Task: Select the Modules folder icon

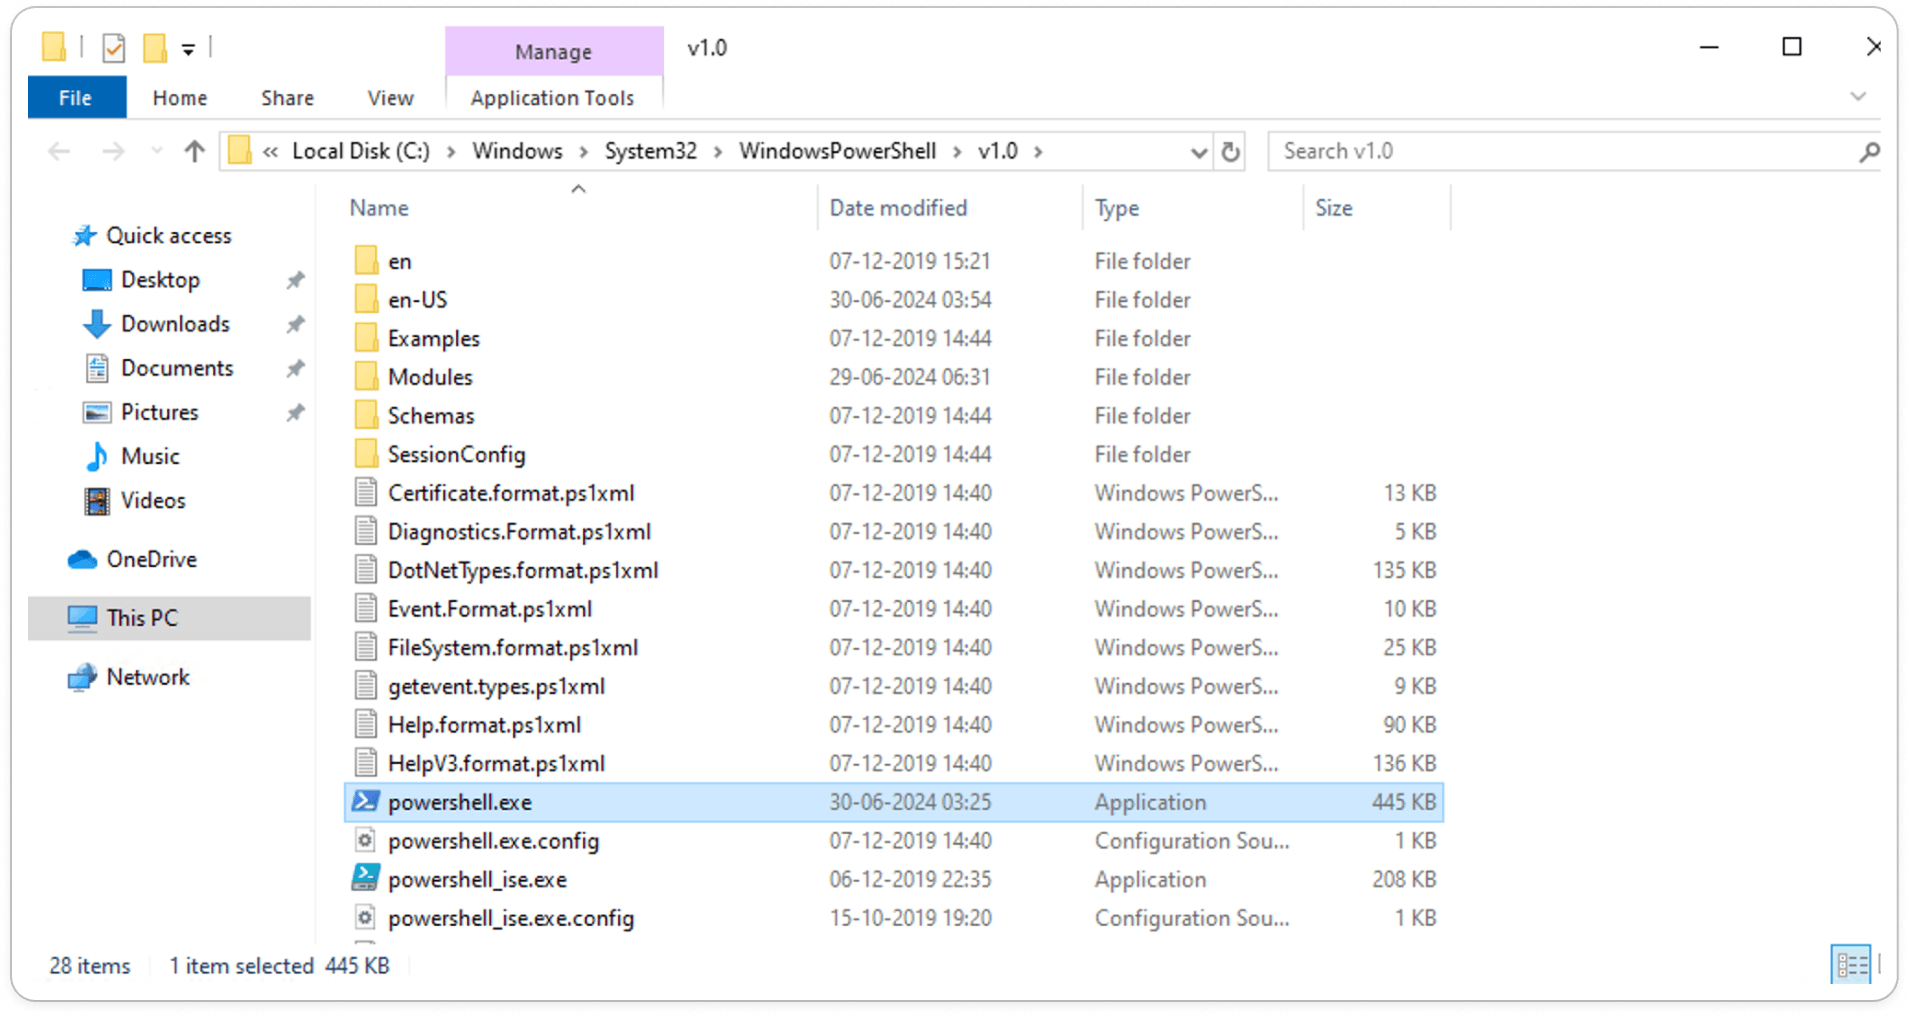Action: pos(367,376)
